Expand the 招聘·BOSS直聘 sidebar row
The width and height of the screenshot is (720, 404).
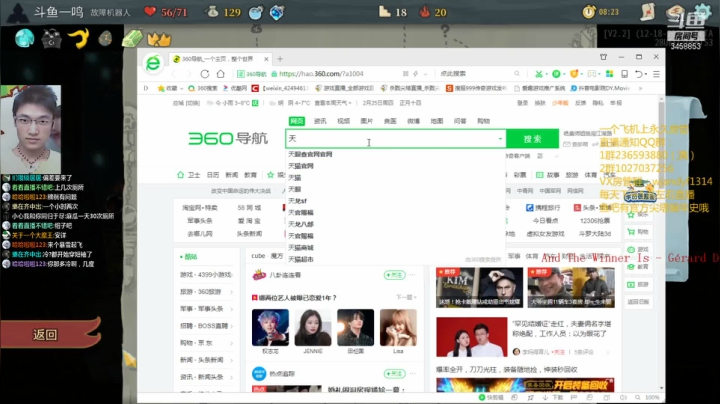click(x=206, y=326)
